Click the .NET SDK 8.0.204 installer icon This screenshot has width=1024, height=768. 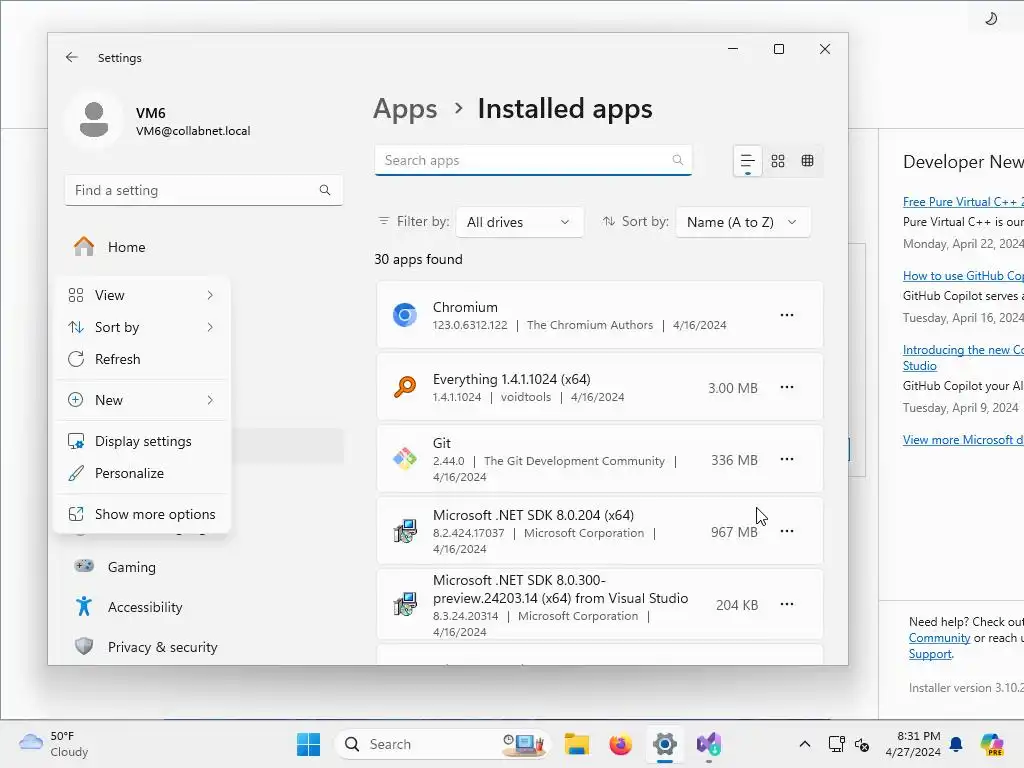tap(405, 531)
